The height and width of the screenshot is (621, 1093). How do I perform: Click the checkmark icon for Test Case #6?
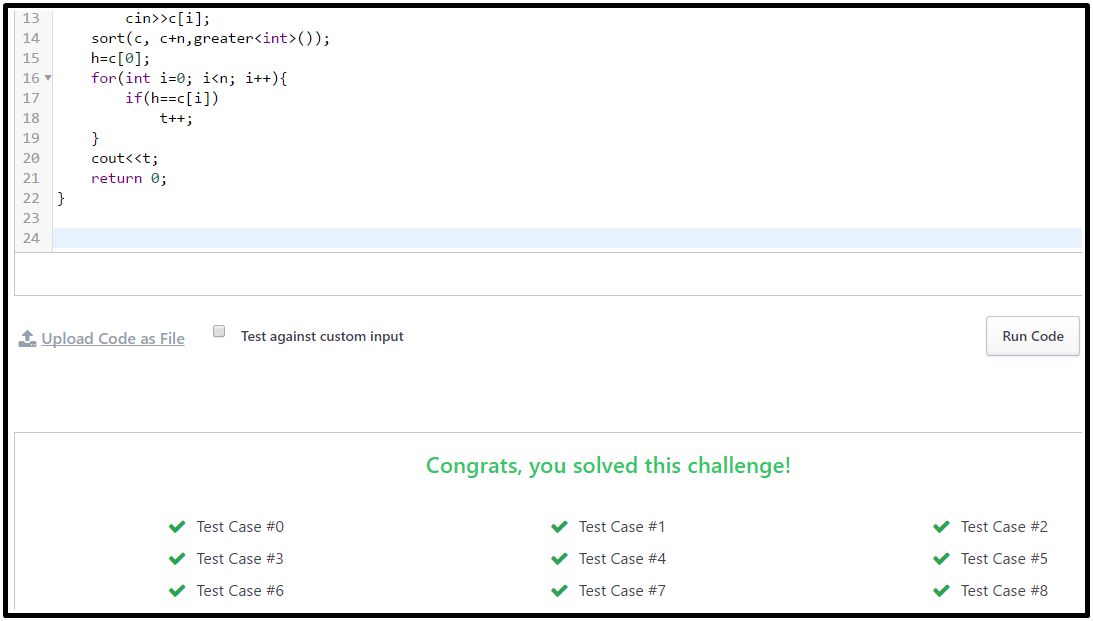pyautogui.click(x=177, y=590)
